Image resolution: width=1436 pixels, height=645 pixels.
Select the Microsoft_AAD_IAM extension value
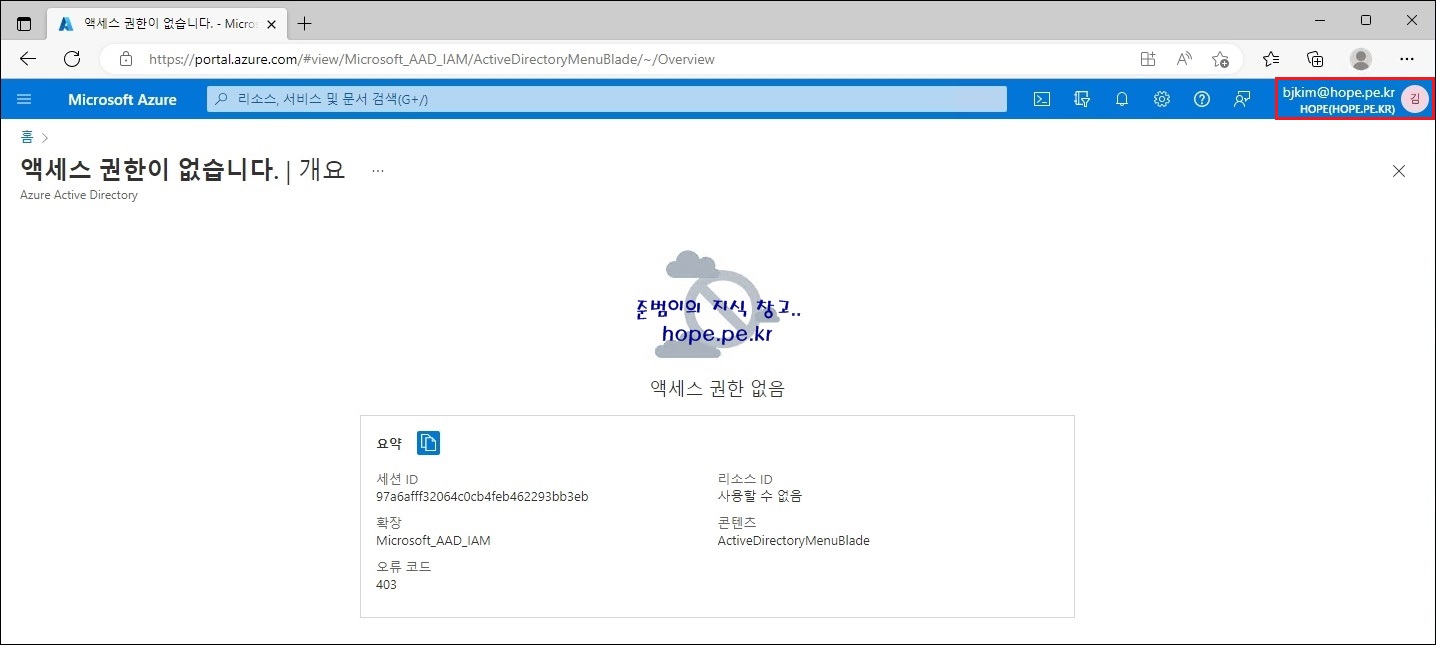point(433,541)
